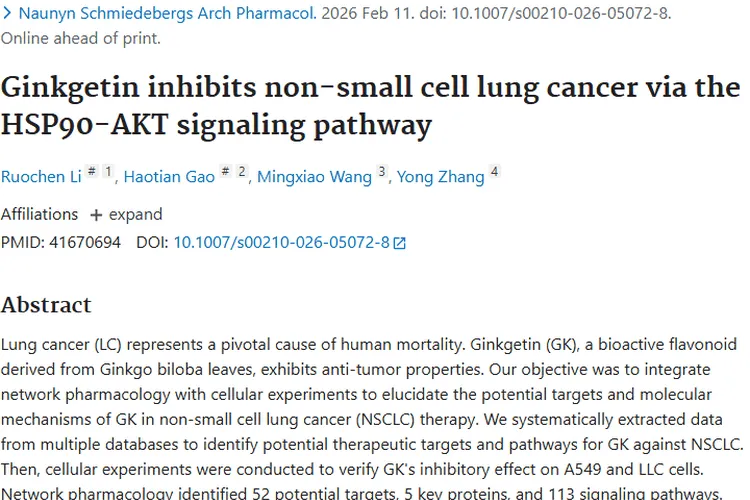Open the DOI link 10.1007/s00210-026-05072-8

tap(281, 242)
